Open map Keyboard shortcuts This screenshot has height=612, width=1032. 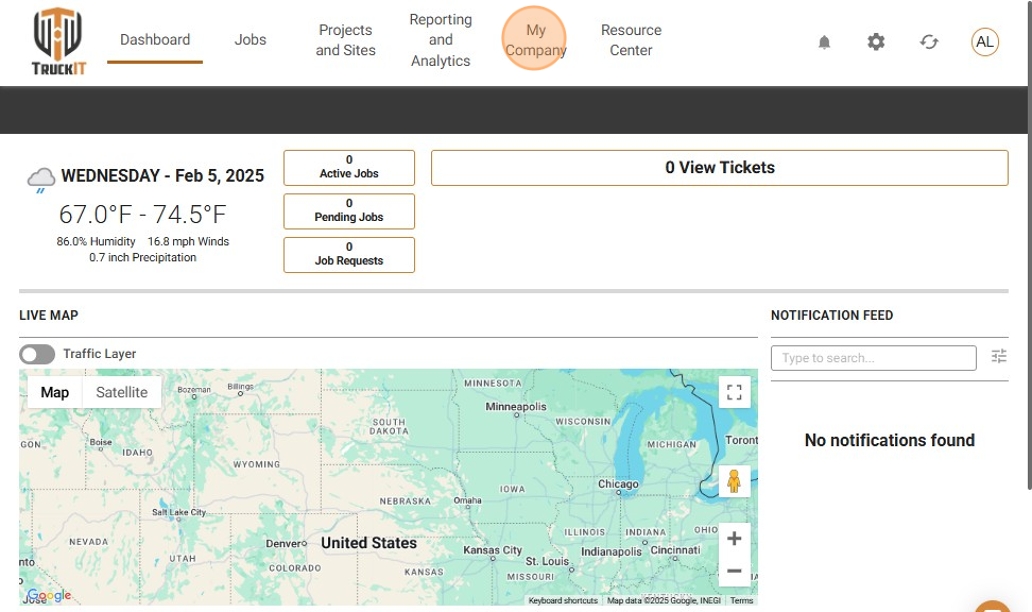coord(563,600)
